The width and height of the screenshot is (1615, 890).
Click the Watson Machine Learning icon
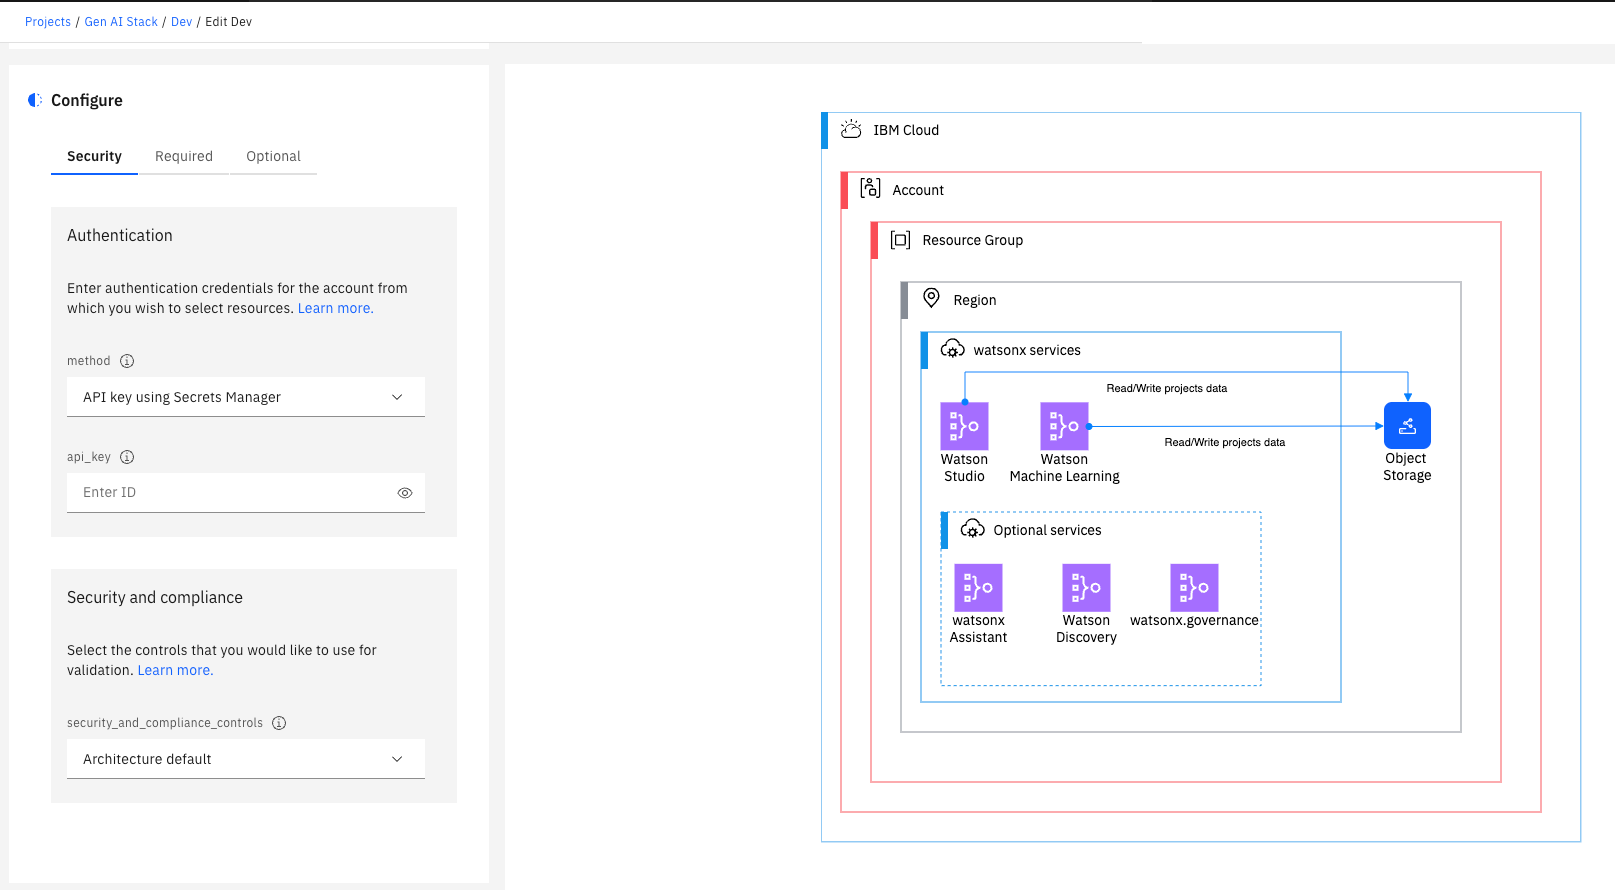pyautogui.click(x=1064, y=426)
